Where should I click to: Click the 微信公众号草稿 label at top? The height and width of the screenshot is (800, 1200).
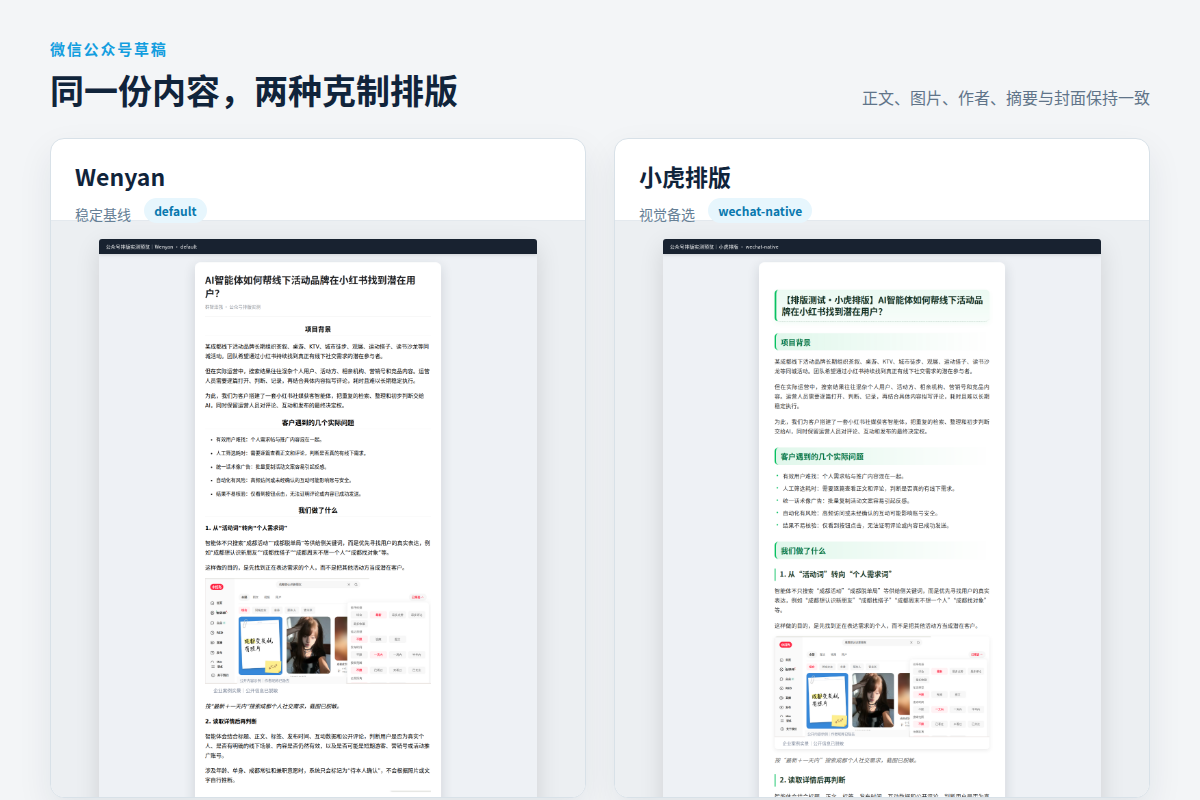pyautogui.click(x=108, y=50)
